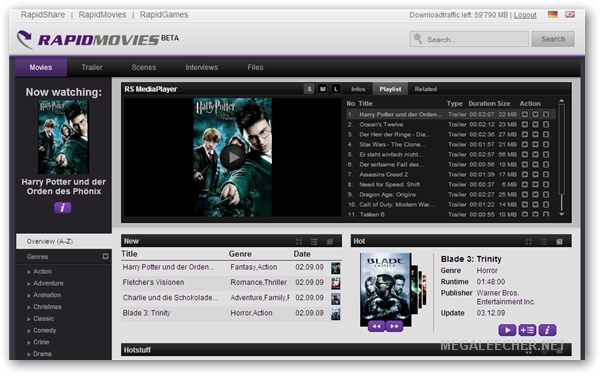The height and width of the screenshot is (375, 600).
Task: Go to previous cover in Hot panel
Action: click(377, 326)
